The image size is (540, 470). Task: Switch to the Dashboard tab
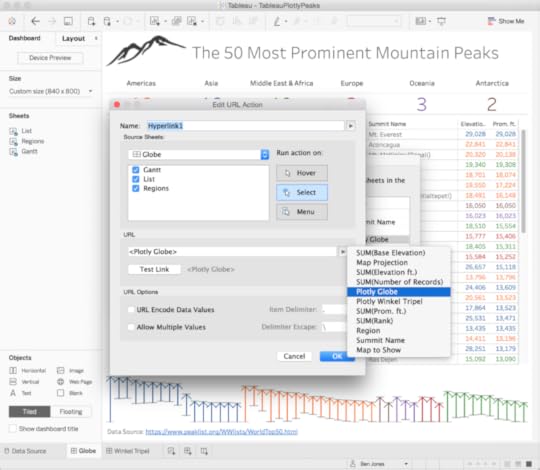24,38
